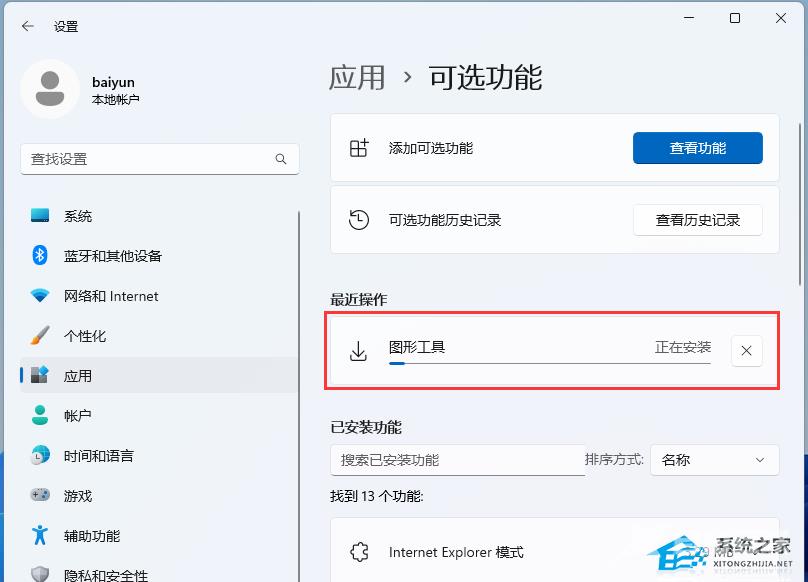Click the Accounts person icon
808x582 pixels.
coord(40,415)
